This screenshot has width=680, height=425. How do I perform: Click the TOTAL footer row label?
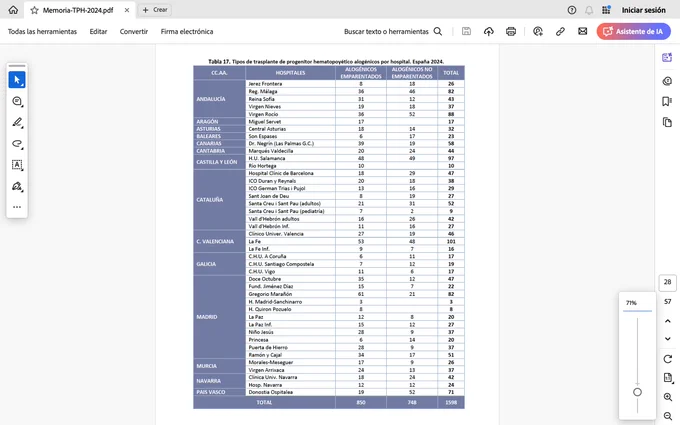[264, 402]
